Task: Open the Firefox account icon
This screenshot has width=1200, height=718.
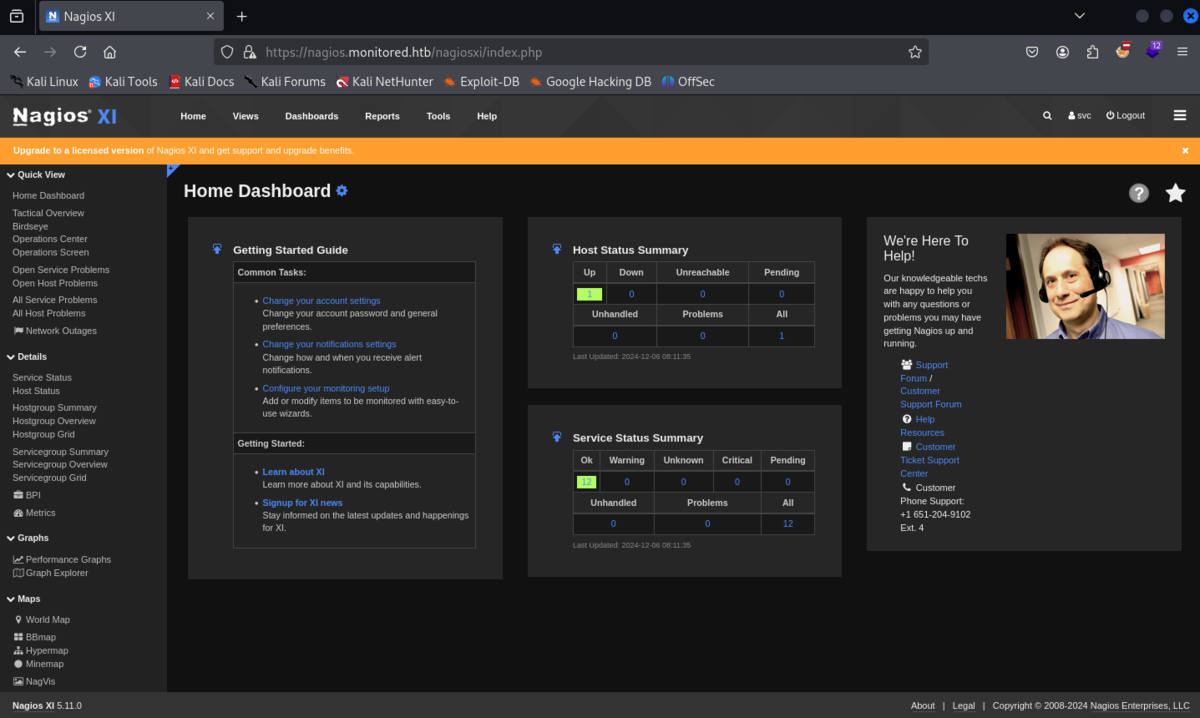Action: click(1062, 52)
